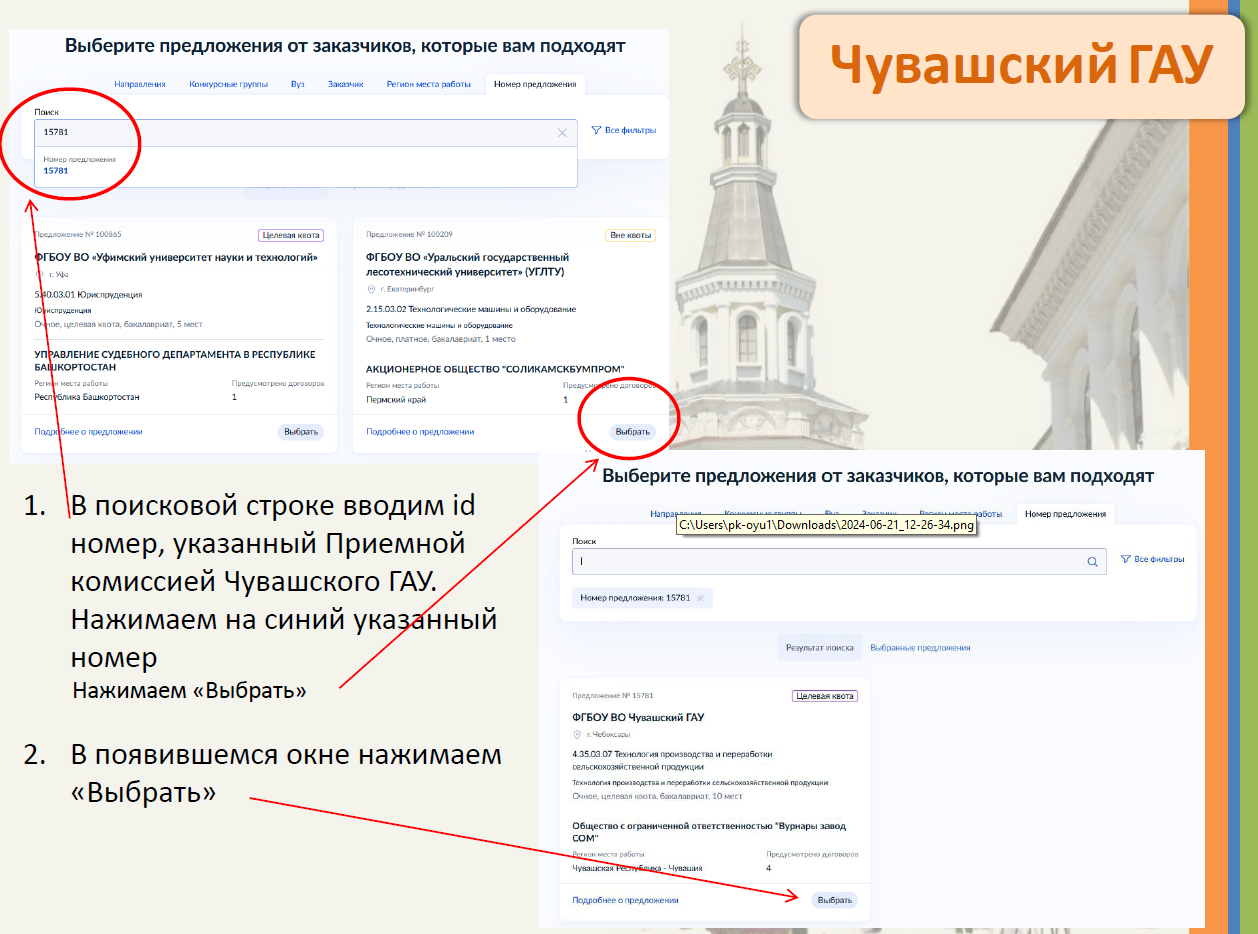The width and height of the screenshot is (1258, 934).
Task: Switch to the Результат поиска view
Action: pos(820,648)
